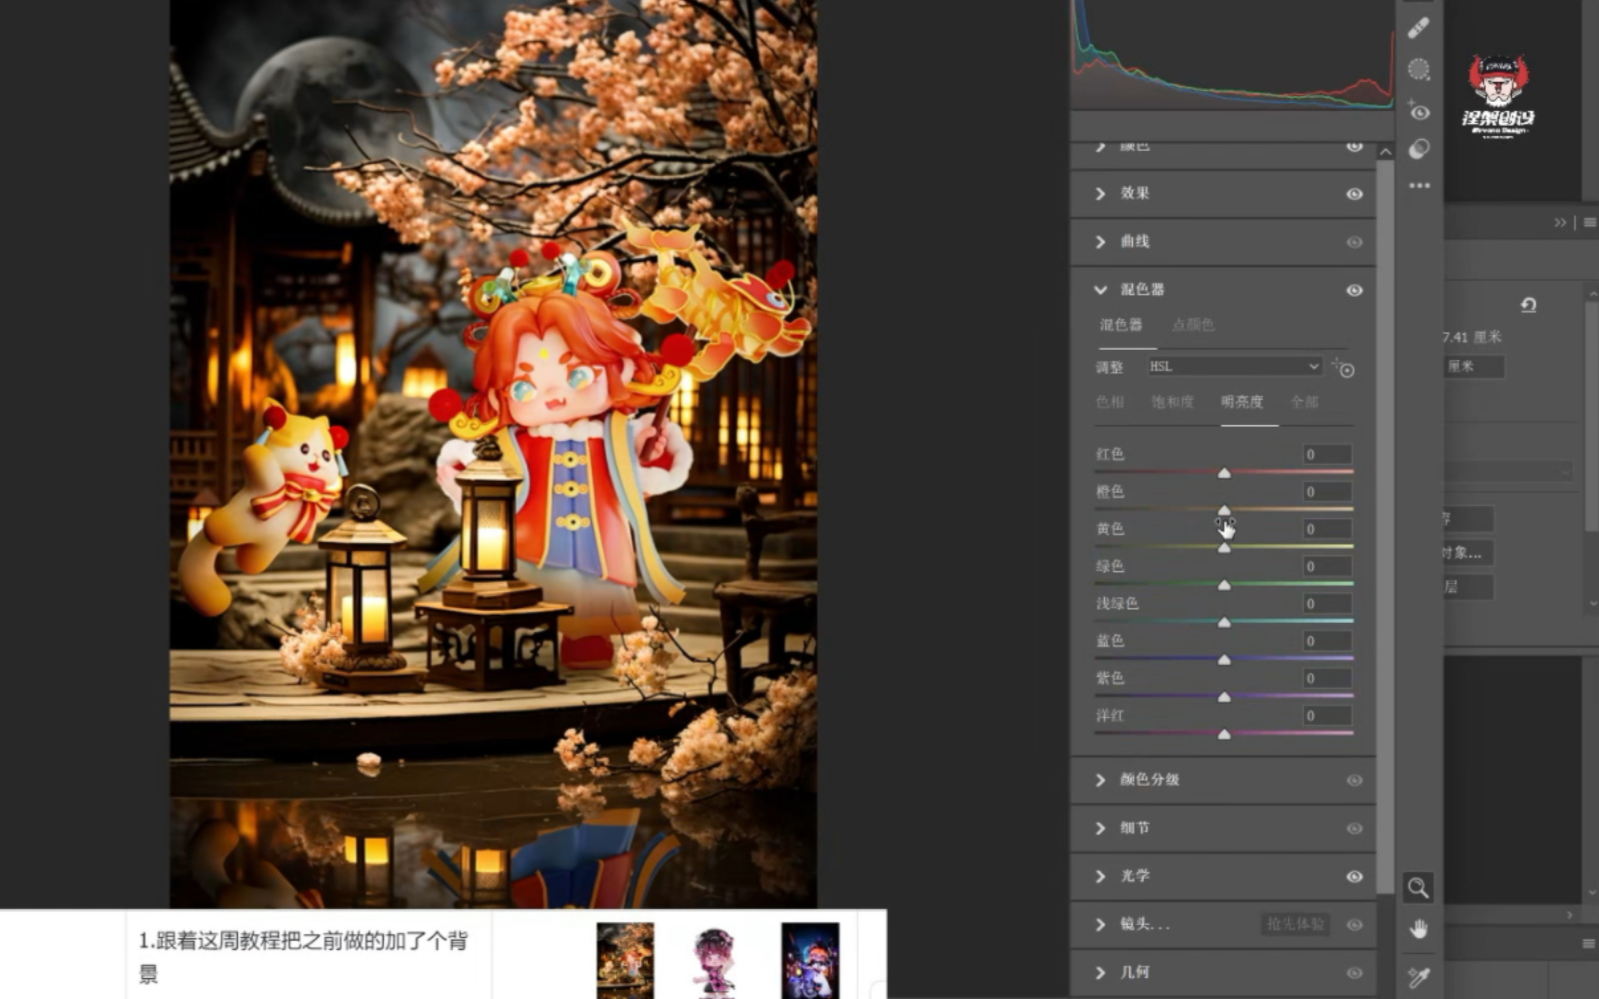Expand the 曲线 section
The height and width of the screenshot is (999, 1599).
[1101, 242]
